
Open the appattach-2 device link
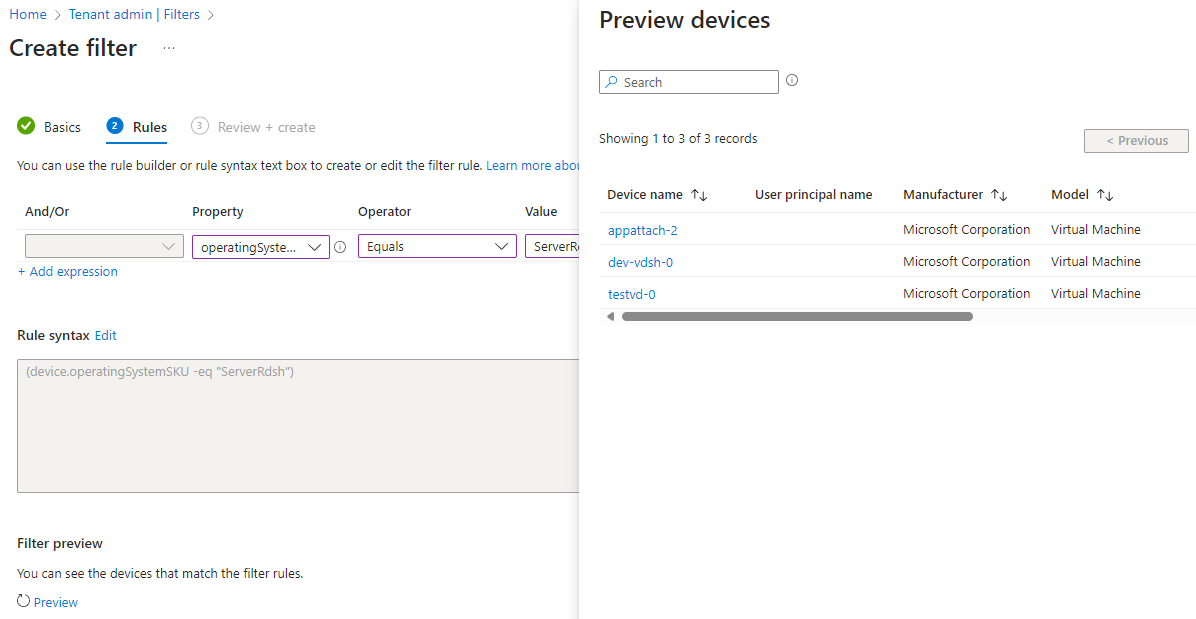point(643,229)
